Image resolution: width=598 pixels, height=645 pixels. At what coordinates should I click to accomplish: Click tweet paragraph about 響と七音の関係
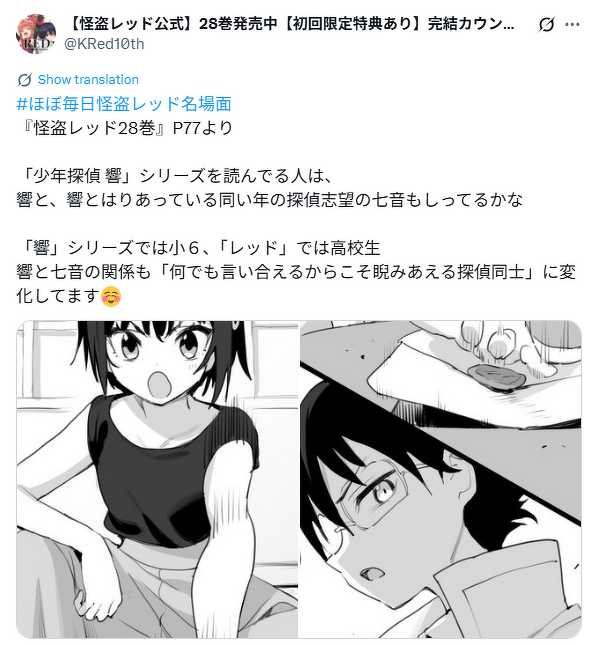(x=296, y=284)
